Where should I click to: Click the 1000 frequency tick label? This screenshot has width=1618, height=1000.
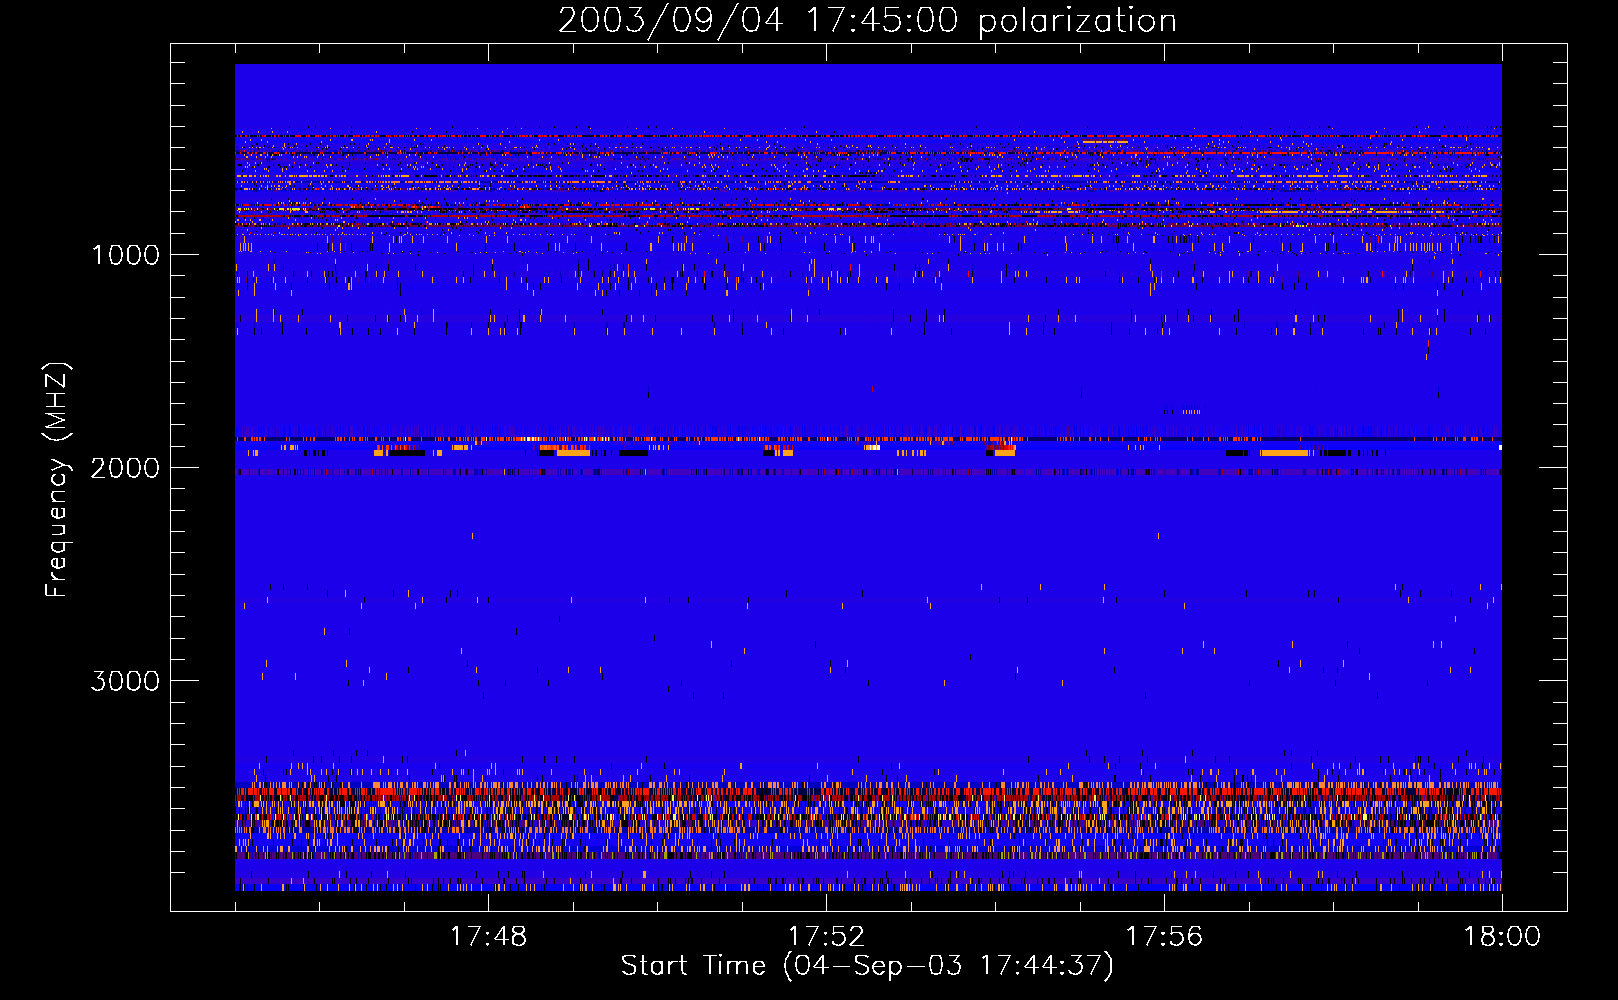125,255
